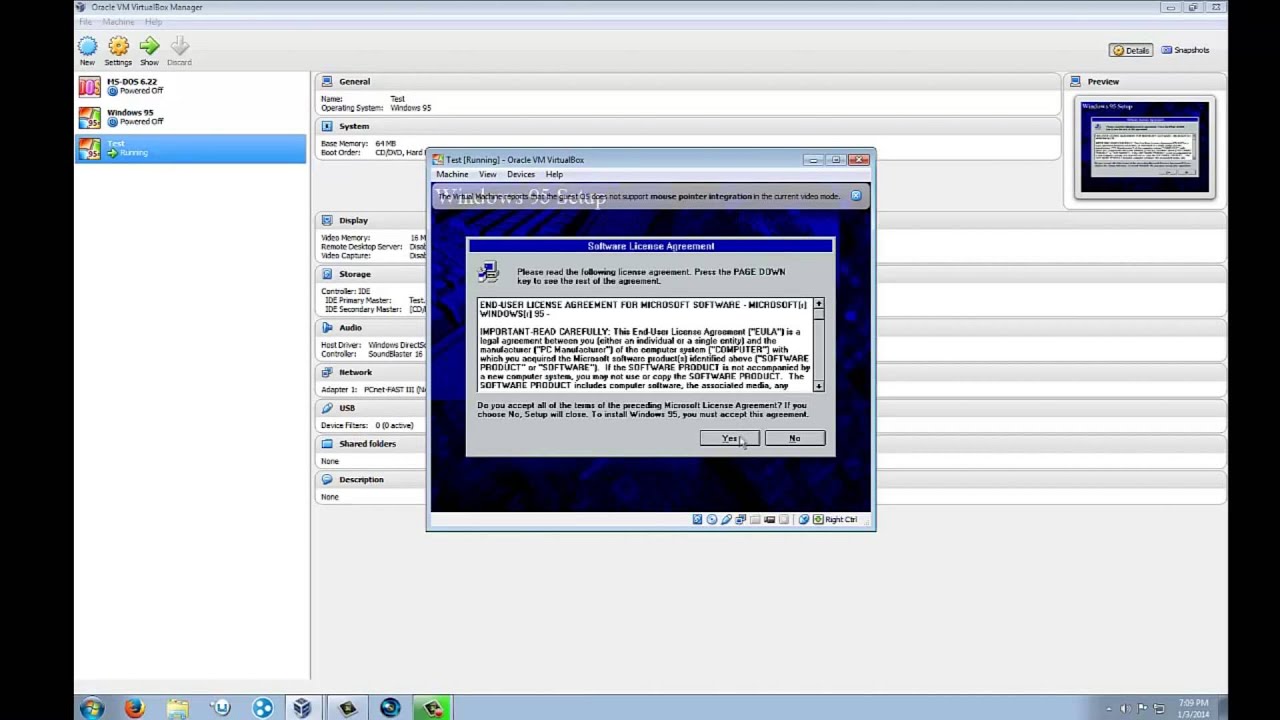The height and width of the screenshot is (720, 1280).
Task: Click the shared folders status bar icon
Action: pos(755,519)
